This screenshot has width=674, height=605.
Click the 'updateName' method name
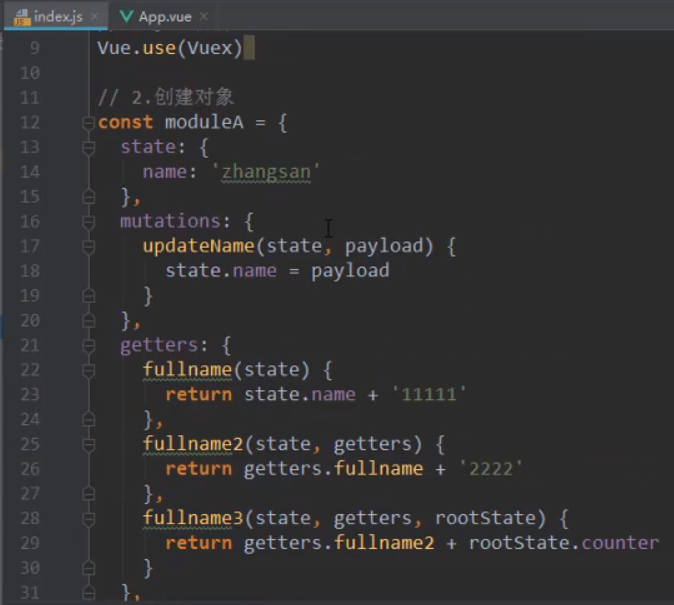point(199,246)
